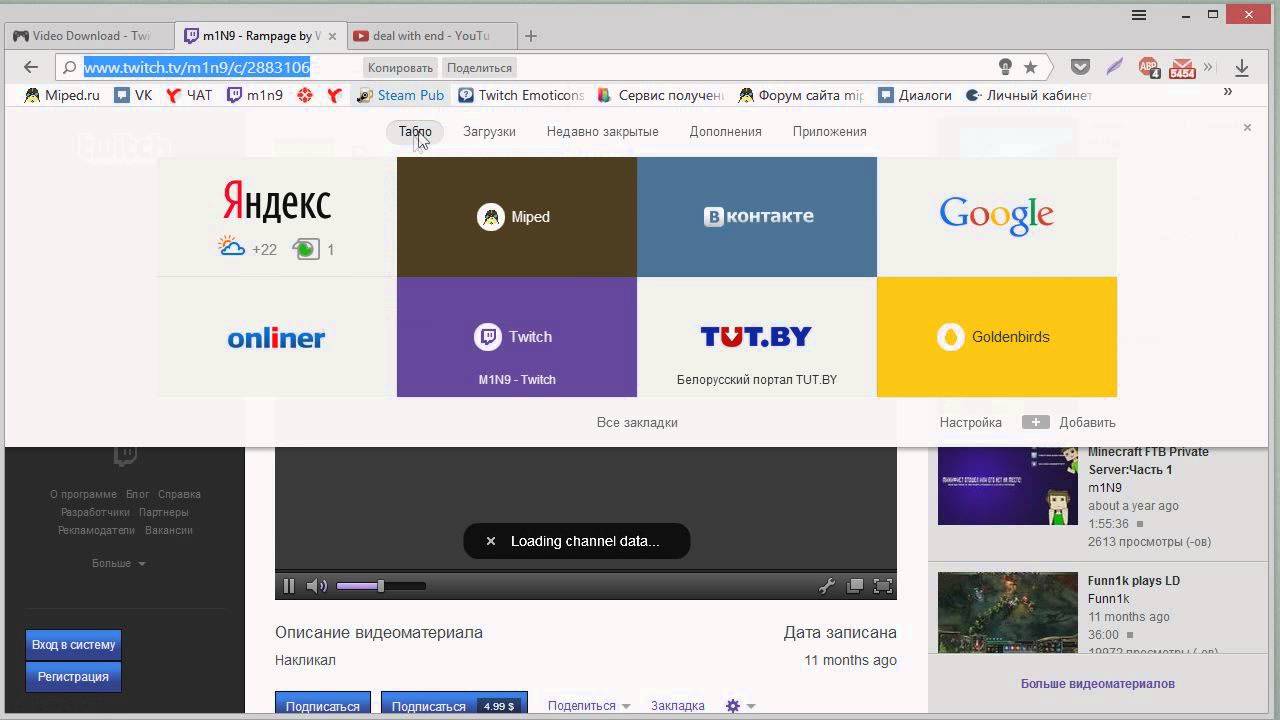1280x720 pixels.
Task: Open the Личный кабинет bookmark
Action: tap(1029, 95)
